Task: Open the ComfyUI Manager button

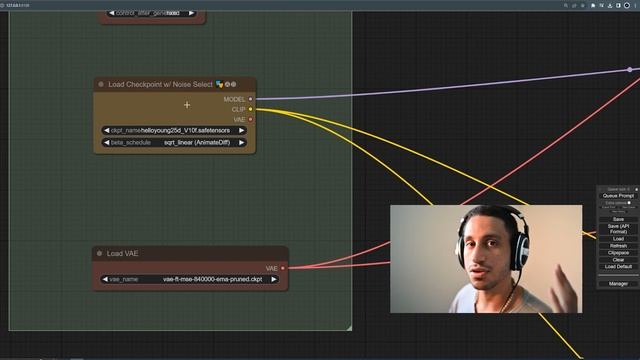Action: 618,284
